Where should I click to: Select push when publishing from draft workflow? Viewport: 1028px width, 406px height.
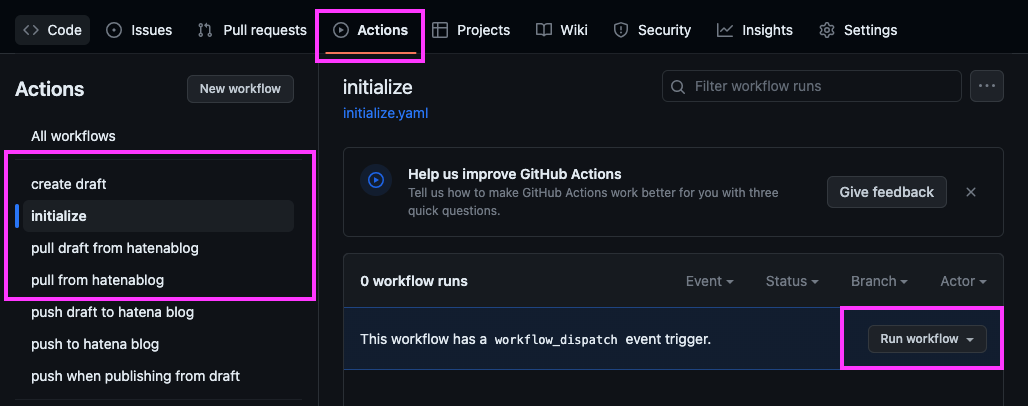click(136, 376)
